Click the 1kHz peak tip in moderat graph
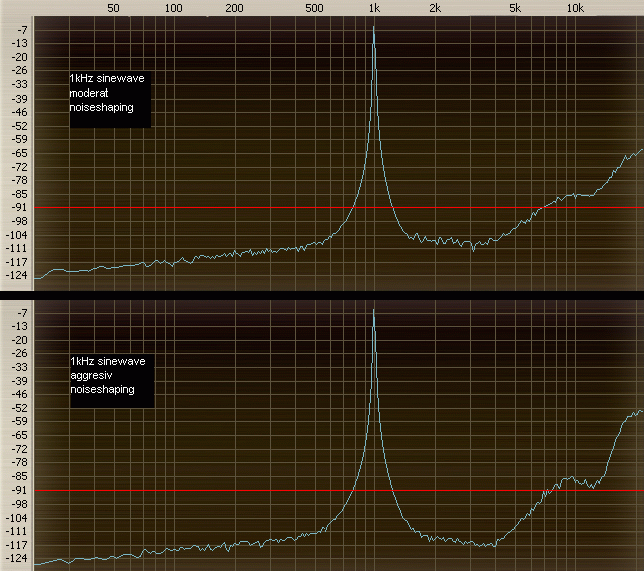 coord(373,27)
